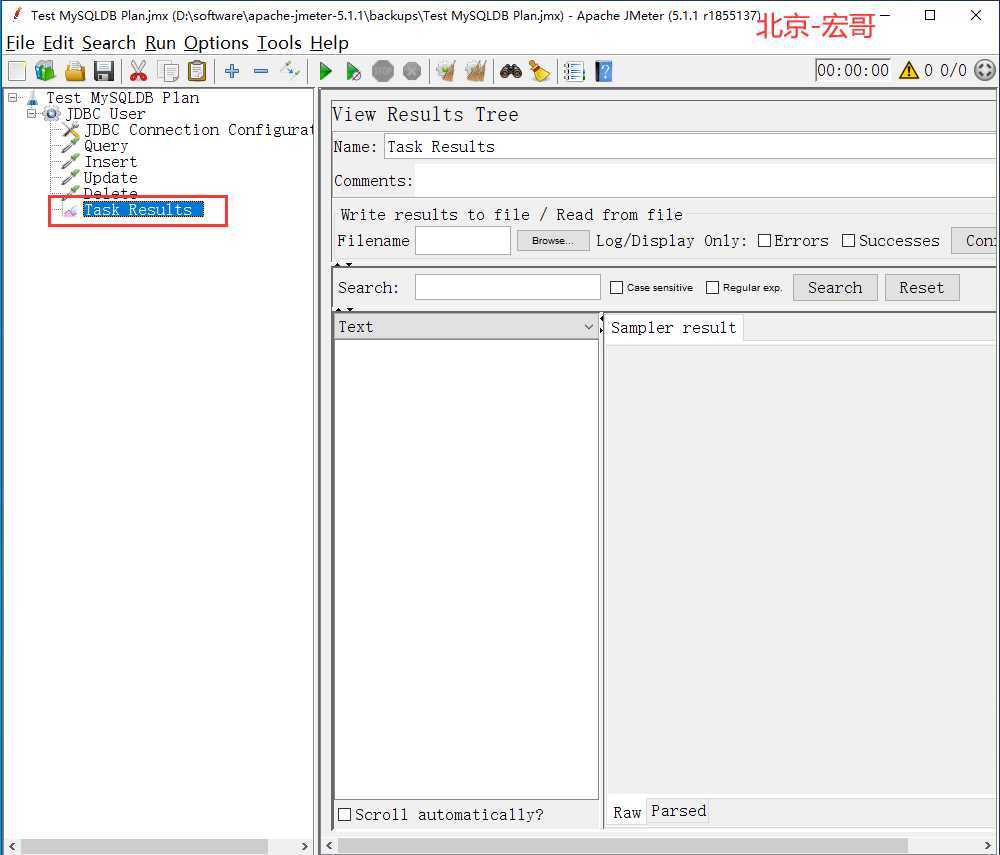Click the Copy toolbar icon
Viewport: 1000px width, 855px height.
[168, 71]
